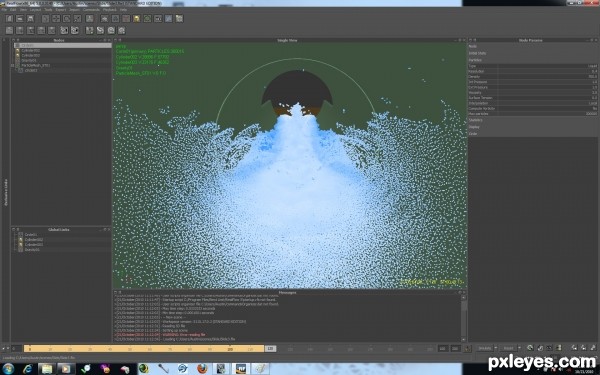Click the Density value field
Viewport: 600px width, 375px height.
click(548, 77)
